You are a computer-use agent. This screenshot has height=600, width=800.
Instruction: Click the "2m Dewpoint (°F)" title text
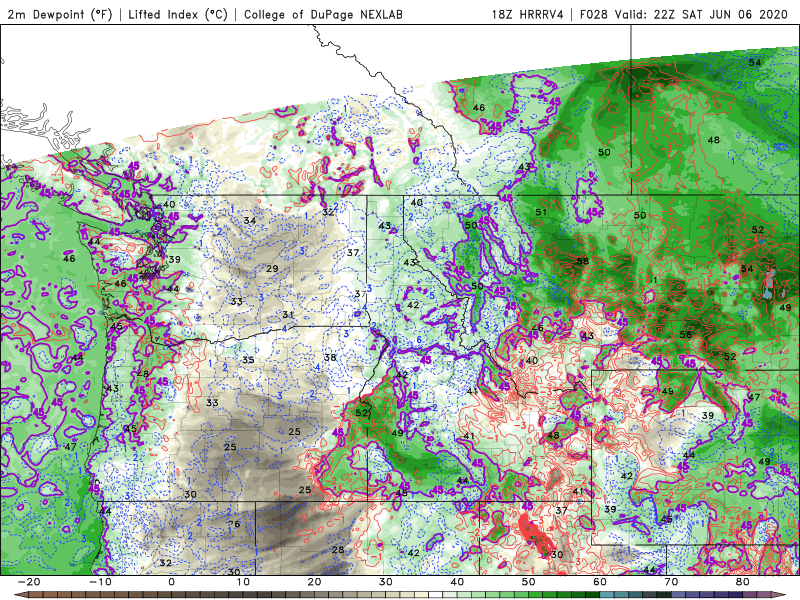(60, 14)
